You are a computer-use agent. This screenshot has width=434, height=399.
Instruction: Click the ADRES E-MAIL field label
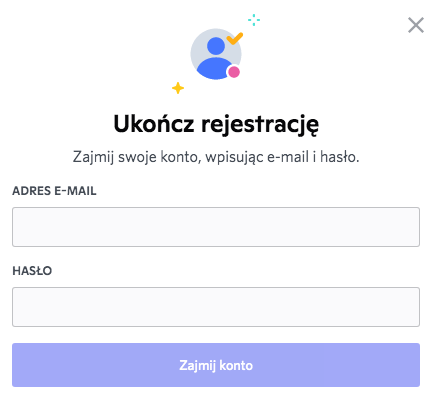pyautogui.click(x=54, y=191)
